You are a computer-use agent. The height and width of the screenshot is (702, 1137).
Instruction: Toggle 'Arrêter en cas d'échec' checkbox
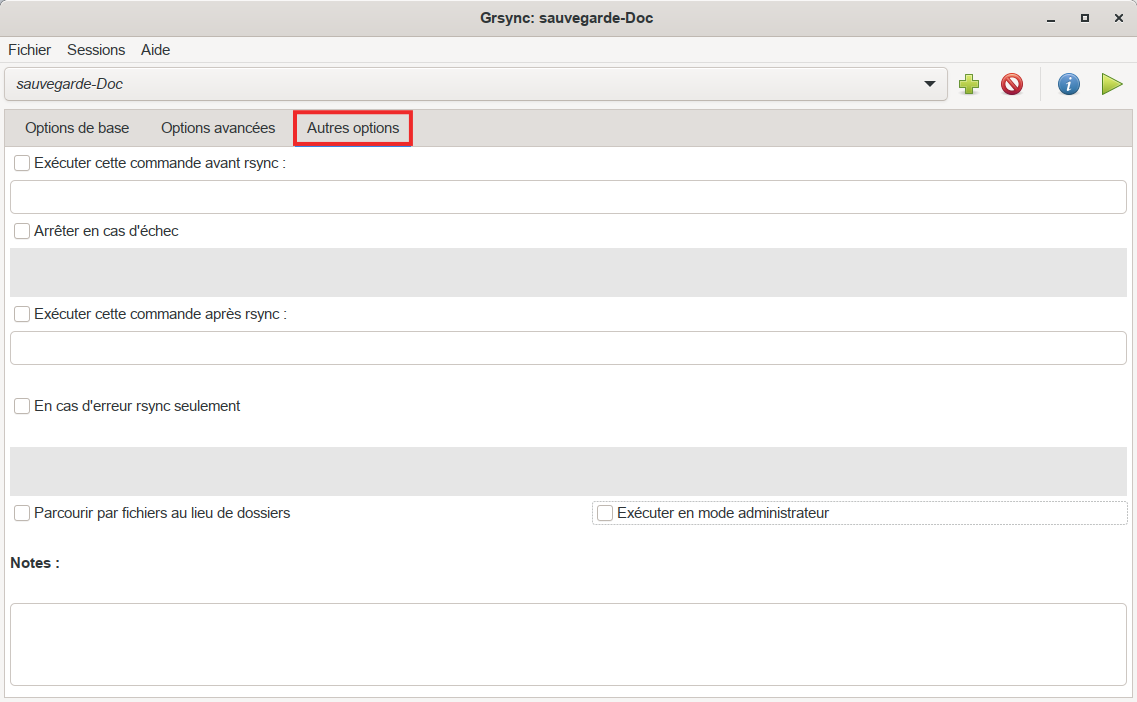[22, 231]
